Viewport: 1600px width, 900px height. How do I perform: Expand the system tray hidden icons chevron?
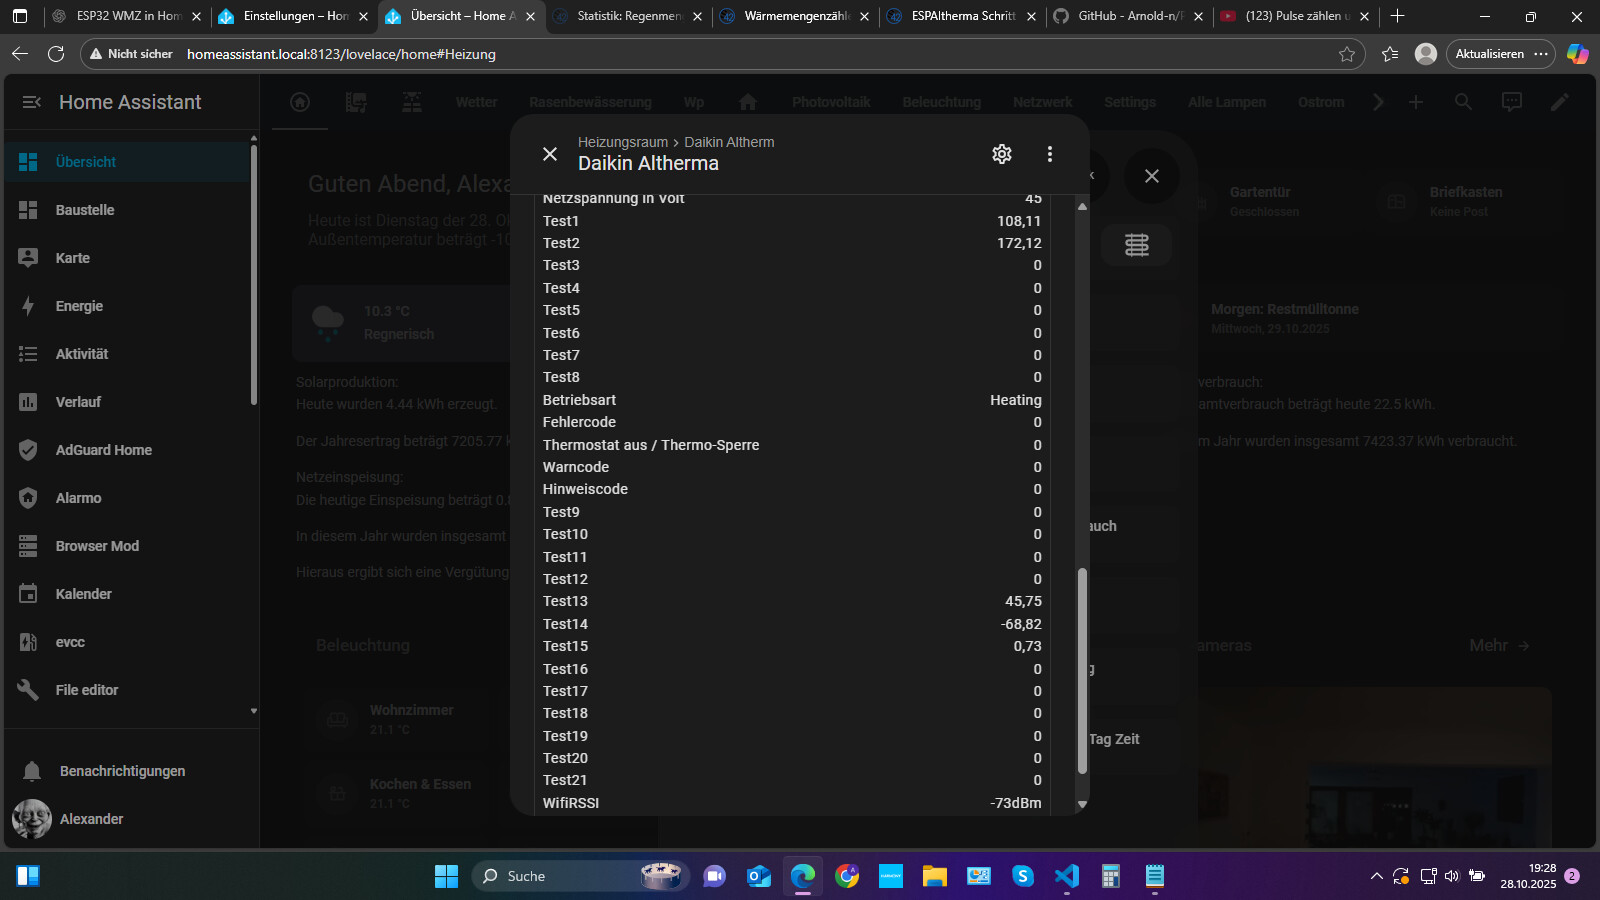[1376, 877]
